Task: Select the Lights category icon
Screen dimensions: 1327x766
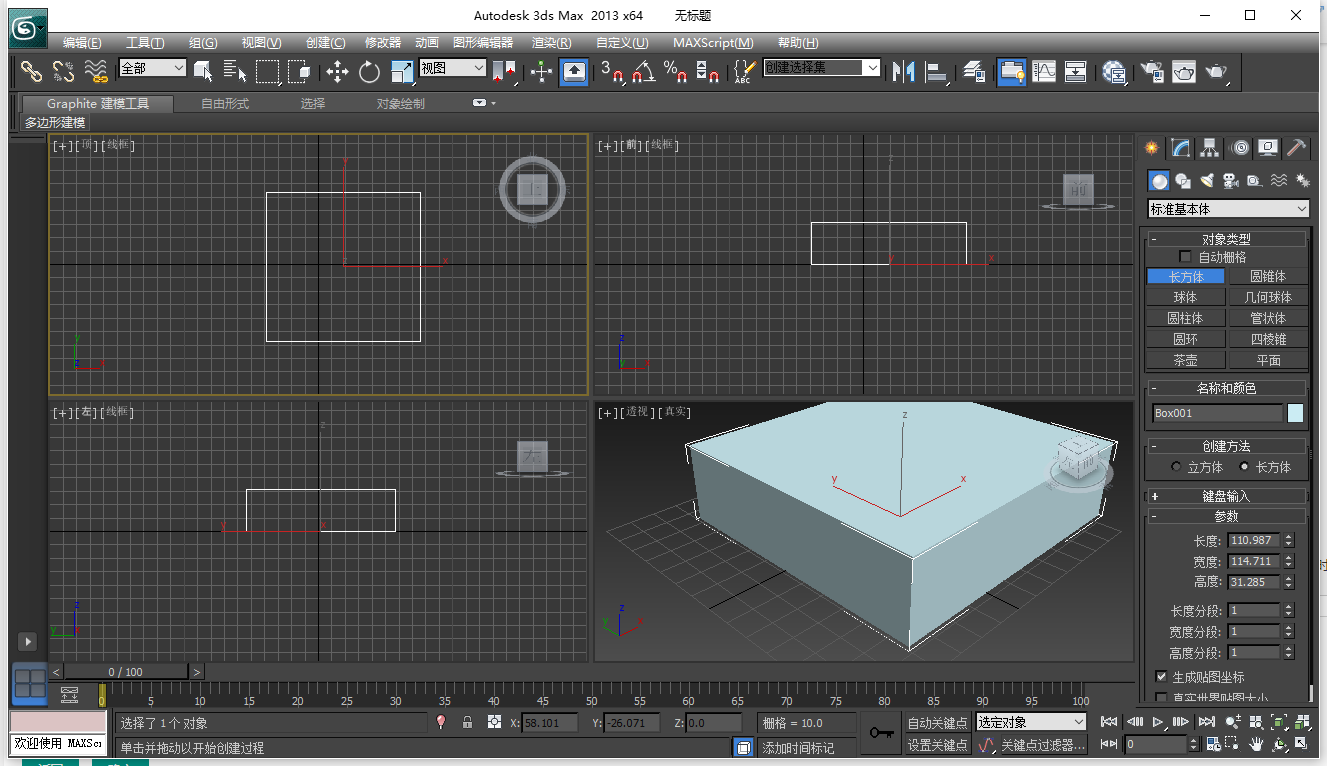Action: click(1207, 181)
